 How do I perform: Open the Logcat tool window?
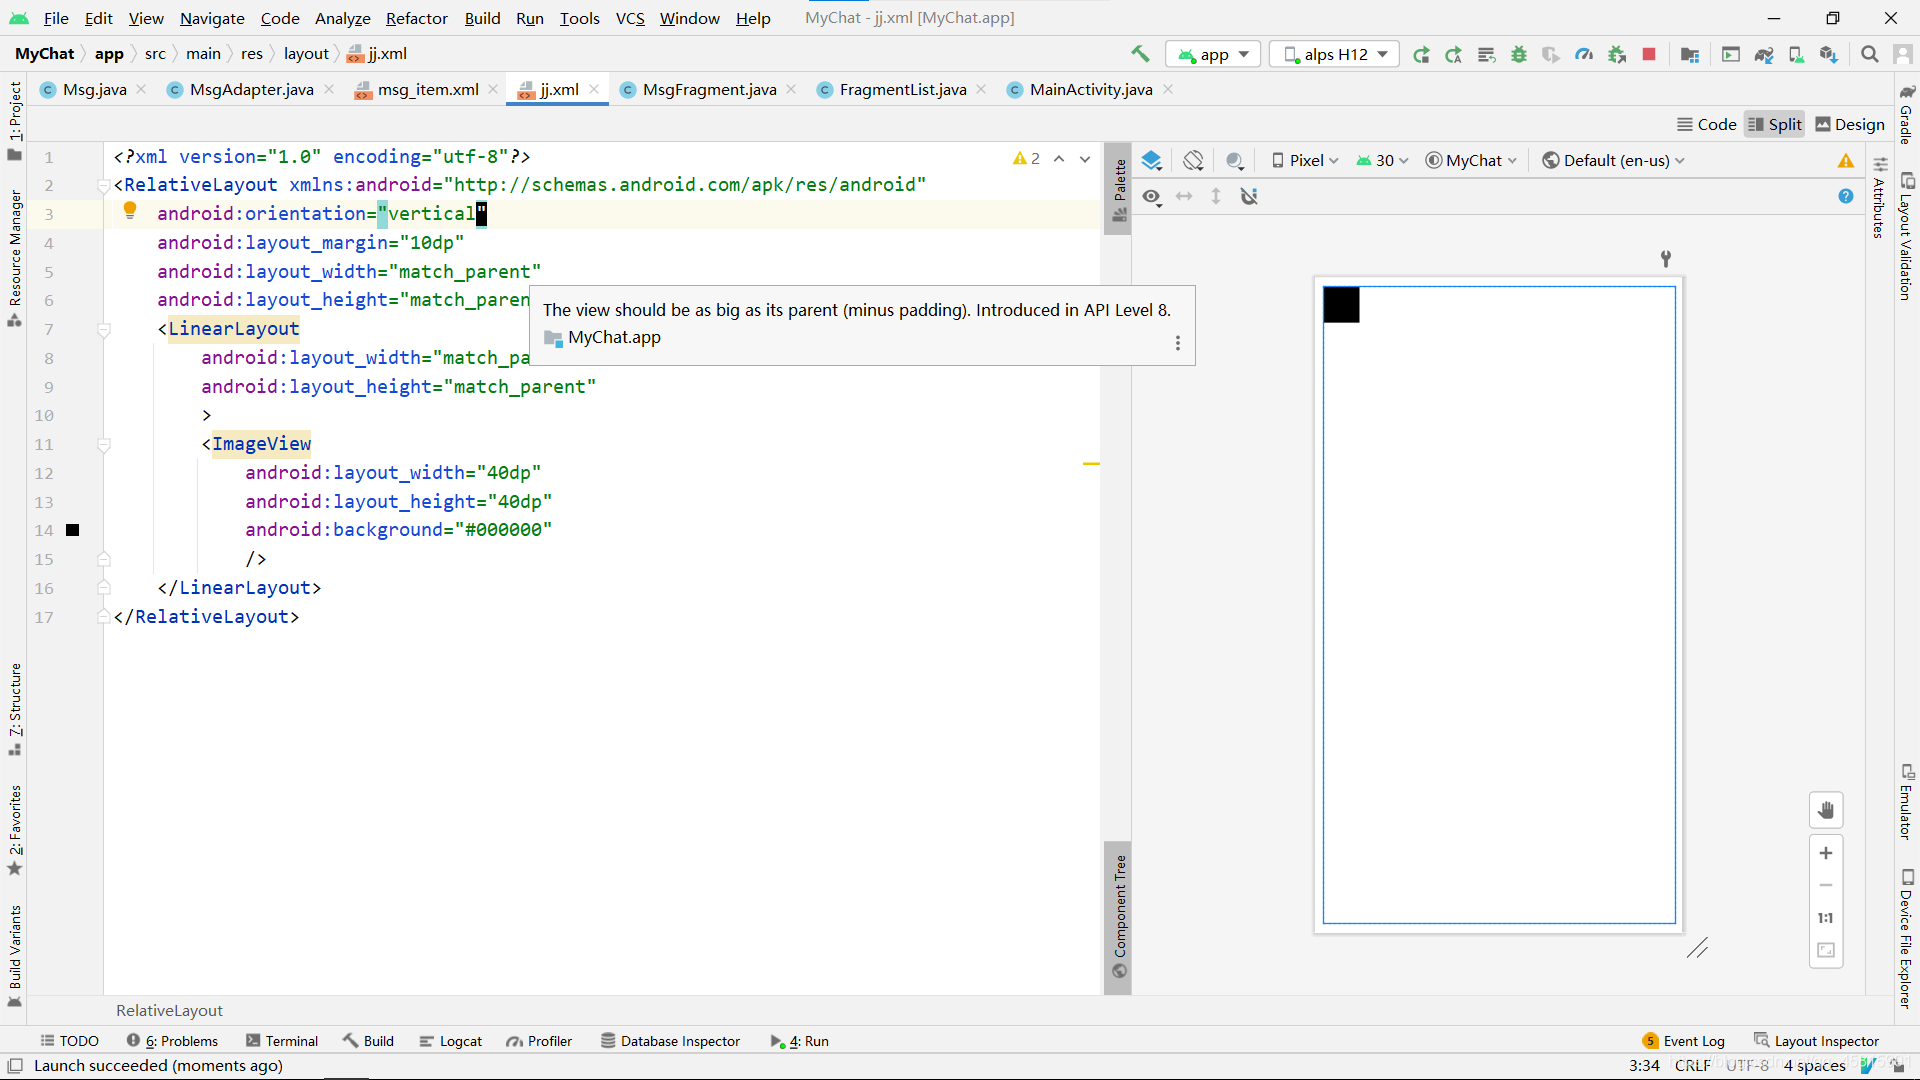tap(451, 1041)
